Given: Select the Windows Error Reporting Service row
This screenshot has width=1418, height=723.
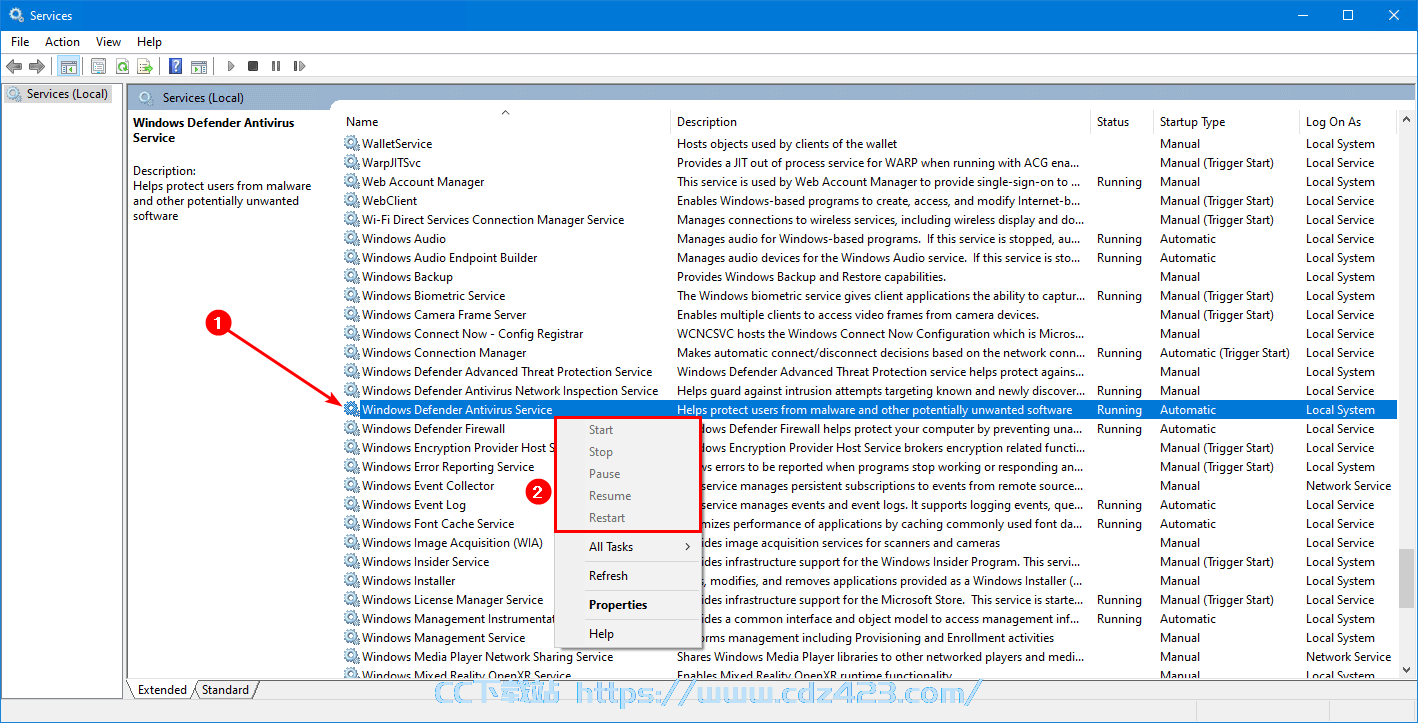Looking at the screenshot, I should click(869, 467).
